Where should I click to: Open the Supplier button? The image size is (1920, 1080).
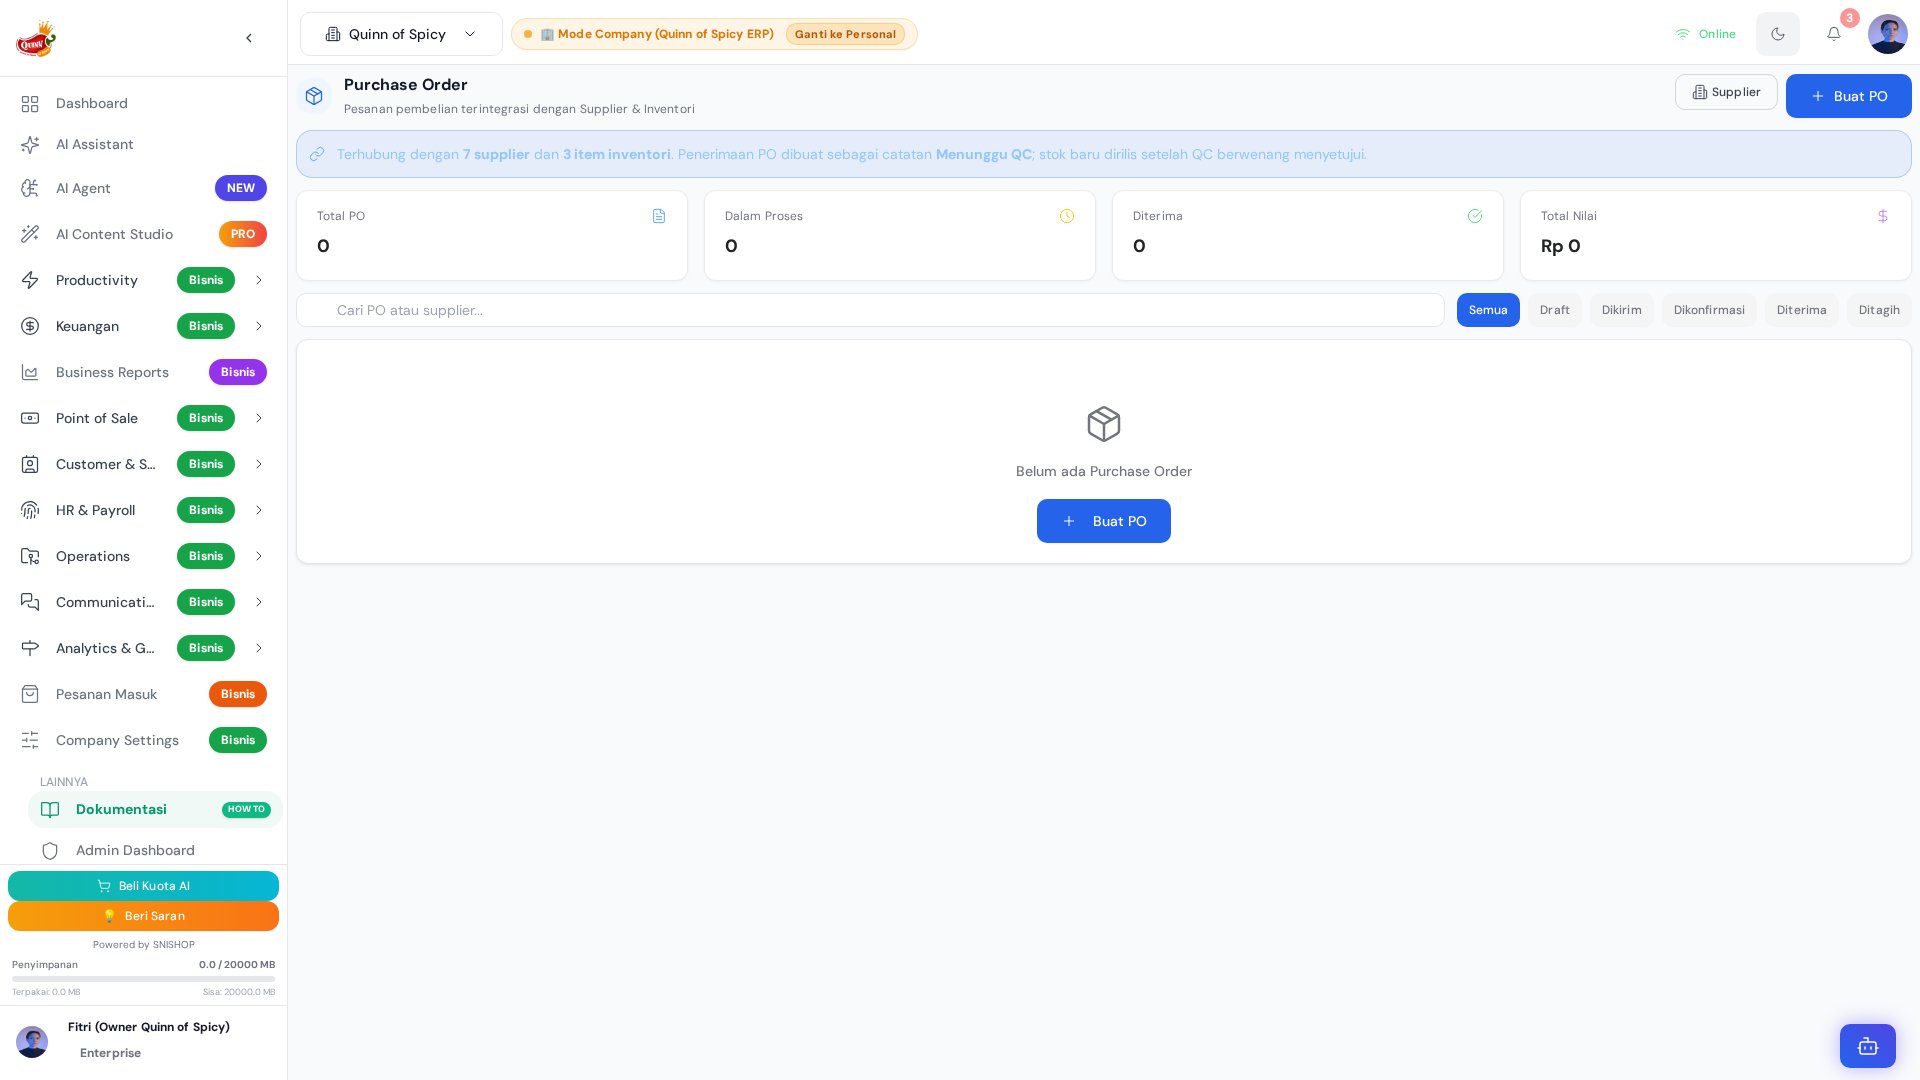point(1726,92)
